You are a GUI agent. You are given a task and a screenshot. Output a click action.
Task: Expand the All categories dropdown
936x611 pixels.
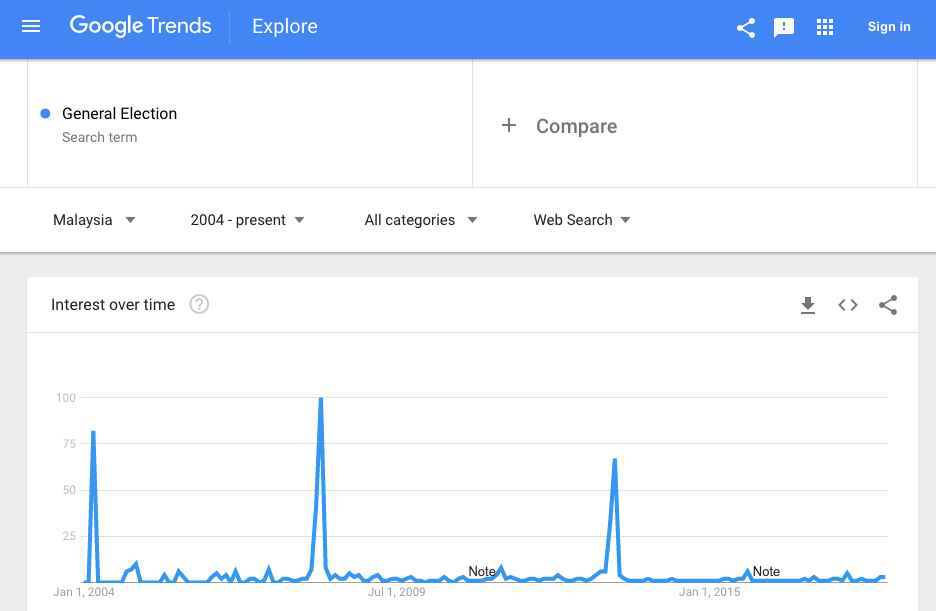(x=421, y=220)
